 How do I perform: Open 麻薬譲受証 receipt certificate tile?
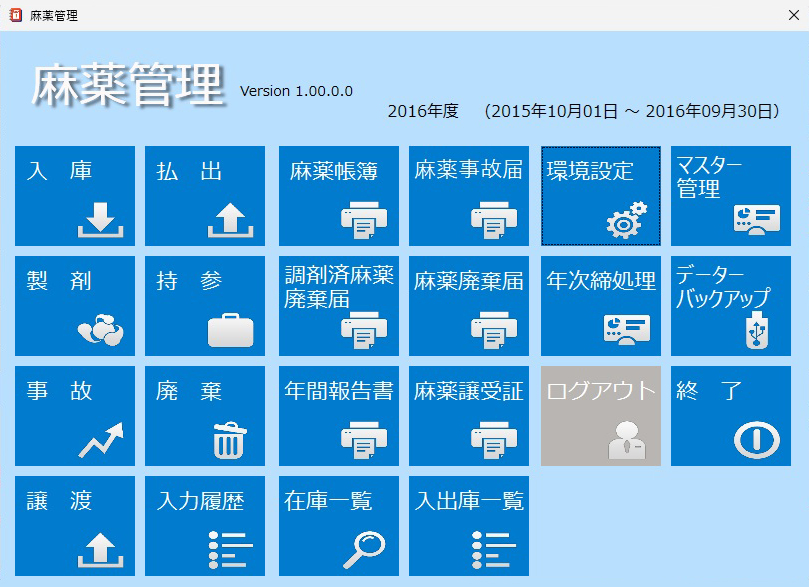click(469, 416)
